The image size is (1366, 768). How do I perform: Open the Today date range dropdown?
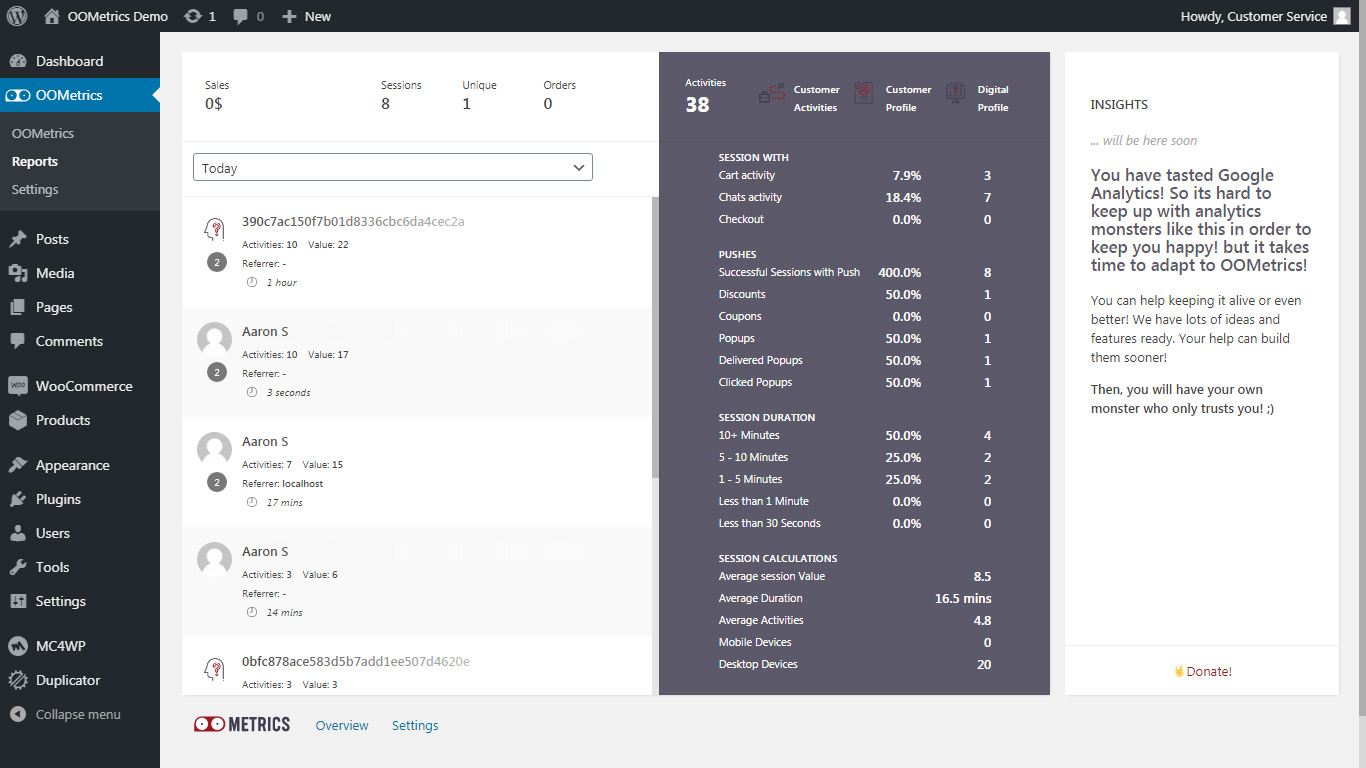[x=393, y=168]
